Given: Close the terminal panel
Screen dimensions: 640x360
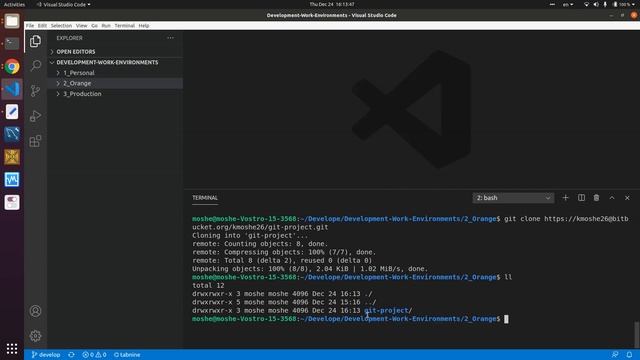Looking at the screenshot, I should coord(627,198).
